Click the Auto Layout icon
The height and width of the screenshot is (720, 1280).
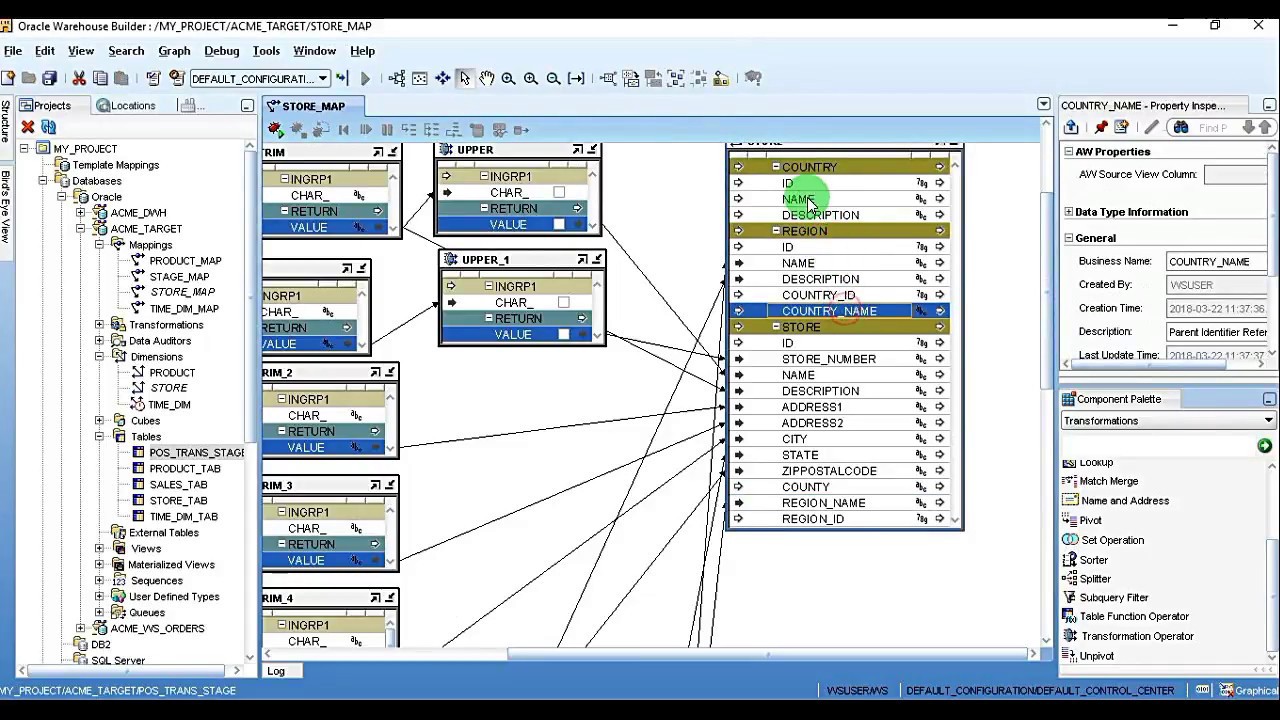tap(397, 78)
